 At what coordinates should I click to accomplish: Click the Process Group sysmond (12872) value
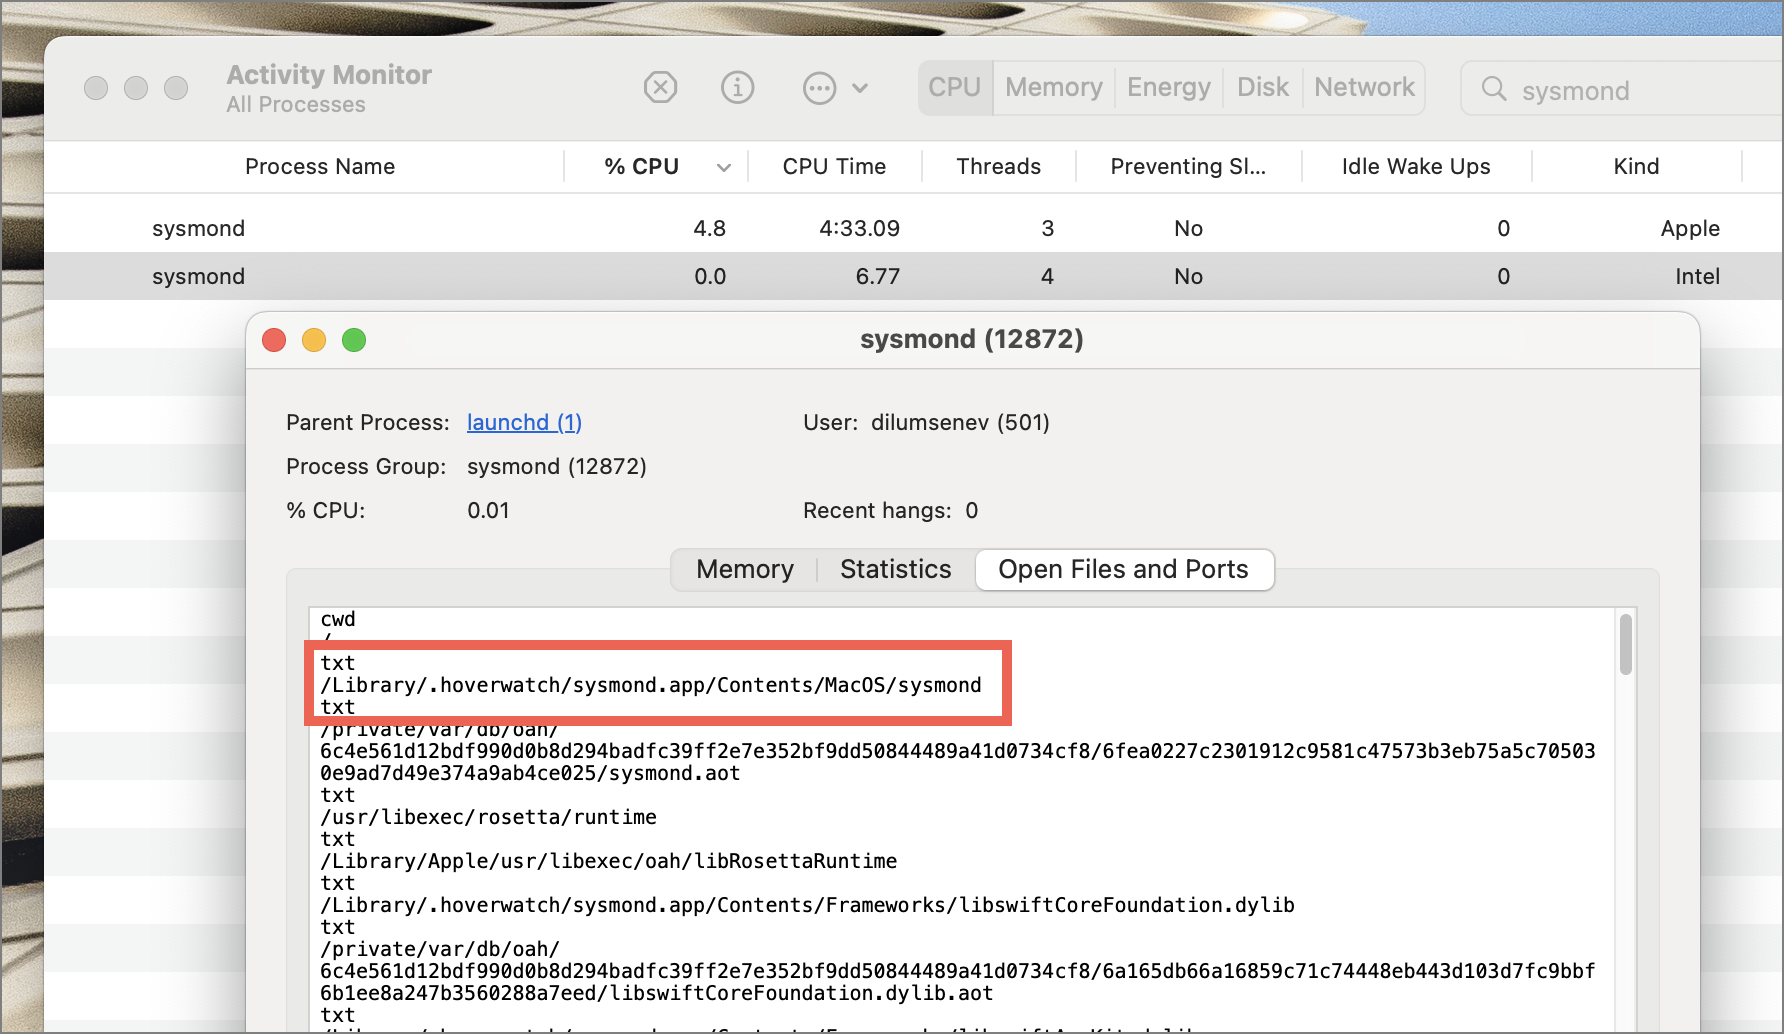(557, 466)
